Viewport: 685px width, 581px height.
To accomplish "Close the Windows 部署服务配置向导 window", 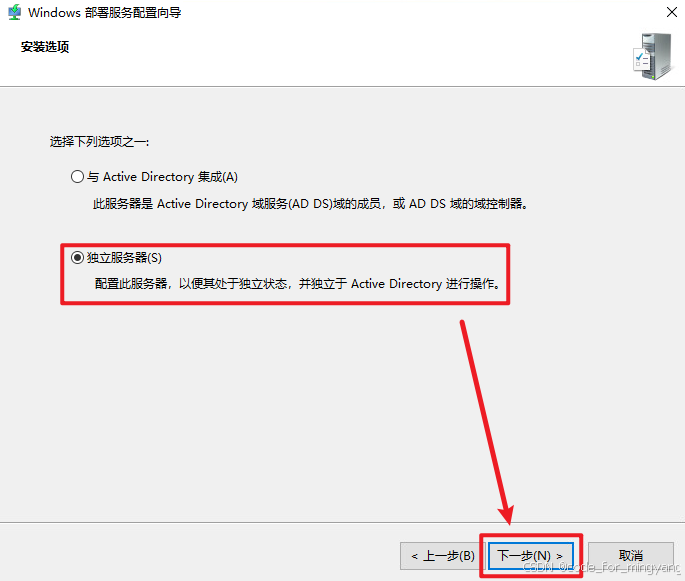I will coord(671,12).
